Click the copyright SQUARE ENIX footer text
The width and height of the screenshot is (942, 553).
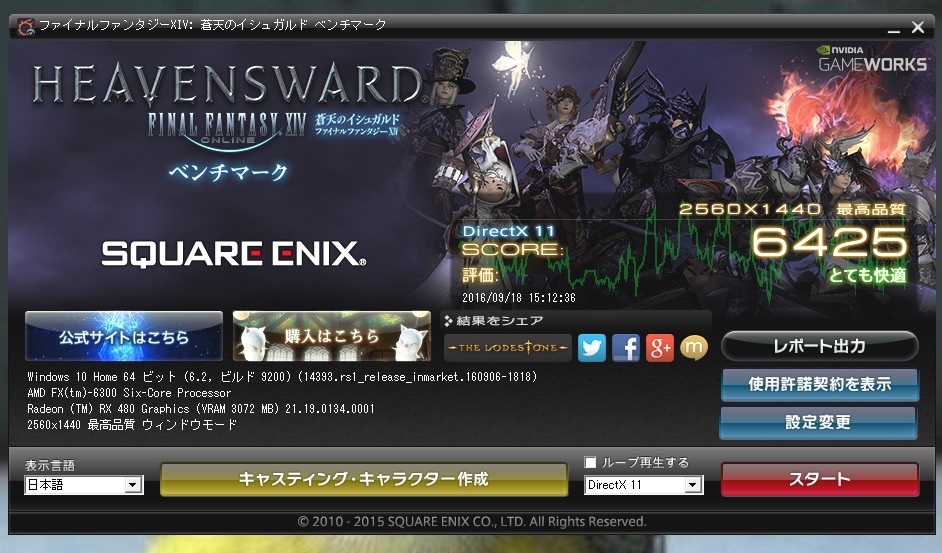click(472, 521)
